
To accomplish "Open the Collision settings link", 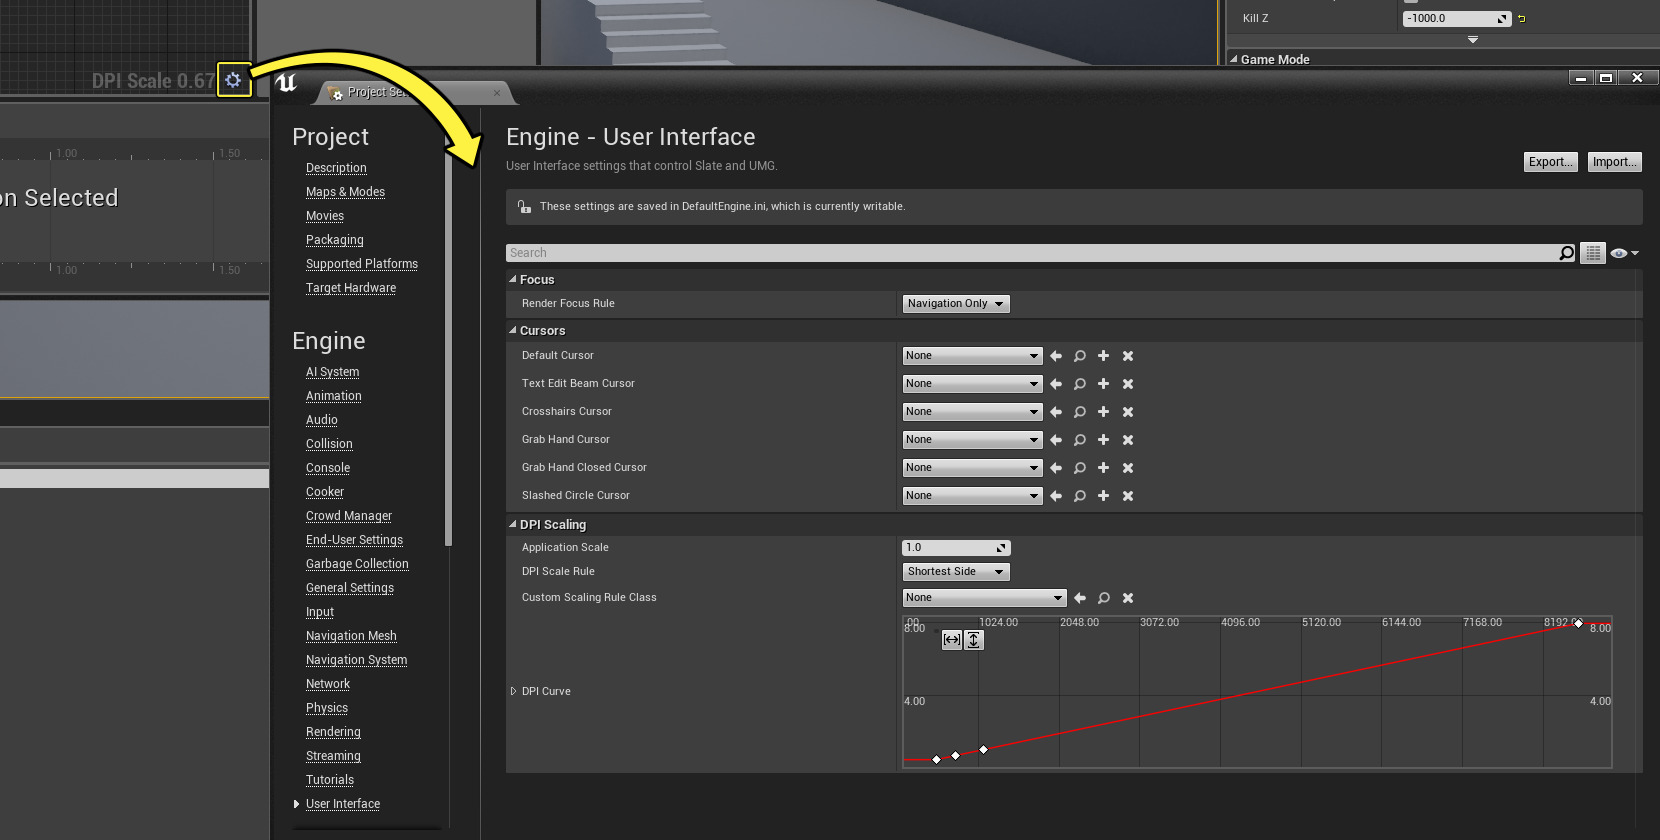I will 329,444.
